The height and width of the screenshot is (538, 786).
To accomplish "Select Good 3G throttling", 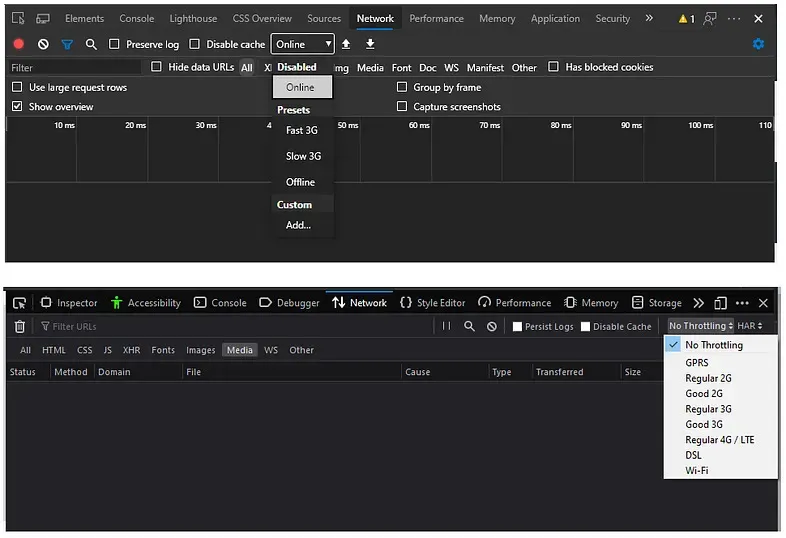I will click(720, 424).
